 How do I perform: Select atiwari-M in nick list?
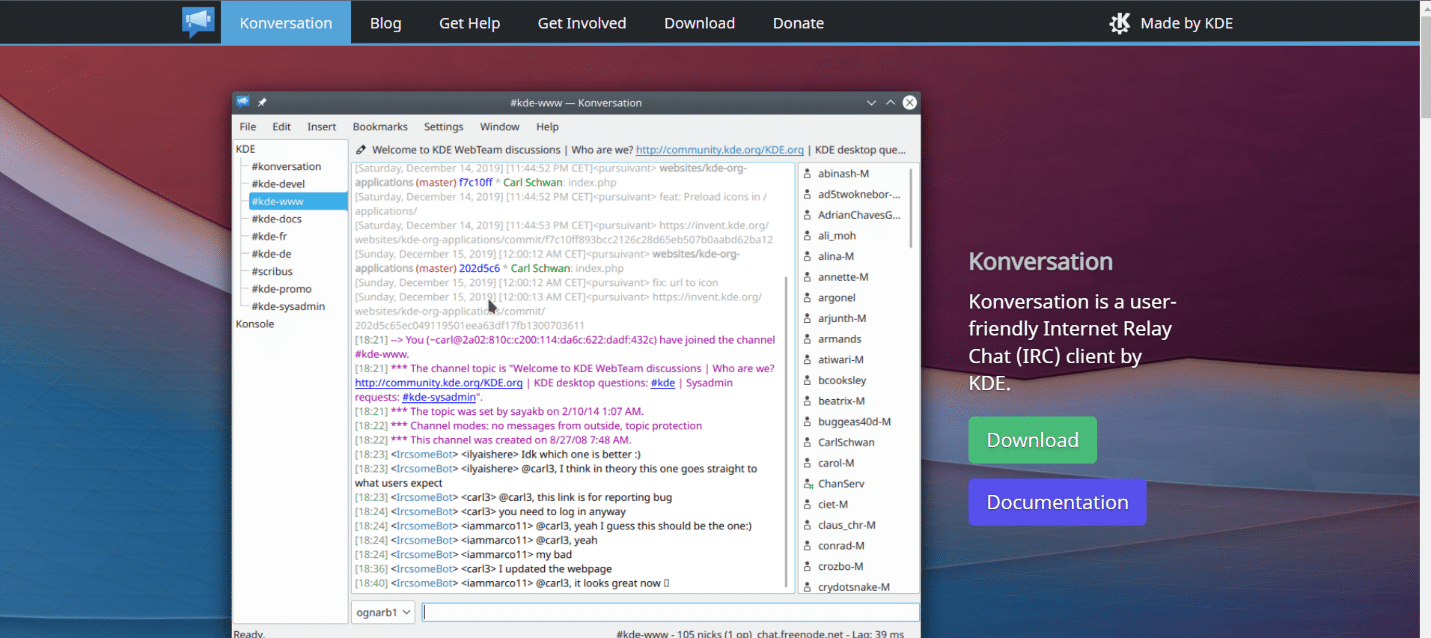(840, 360)
